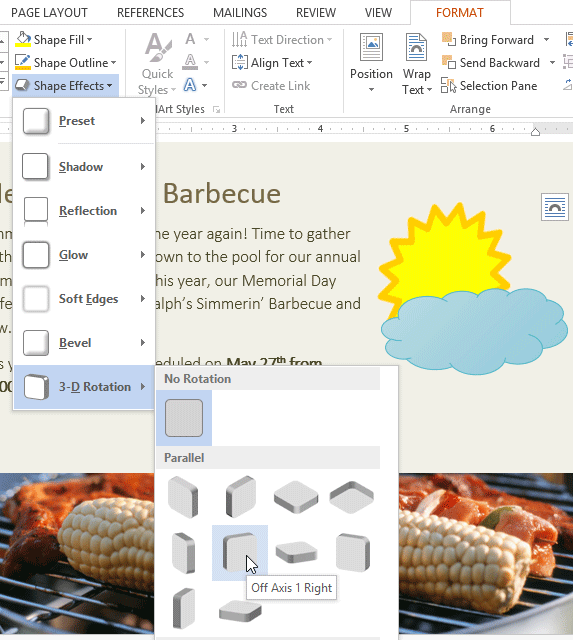Switch to the Mailings tab
The image size is (573, 640).
tap(240, 13)
